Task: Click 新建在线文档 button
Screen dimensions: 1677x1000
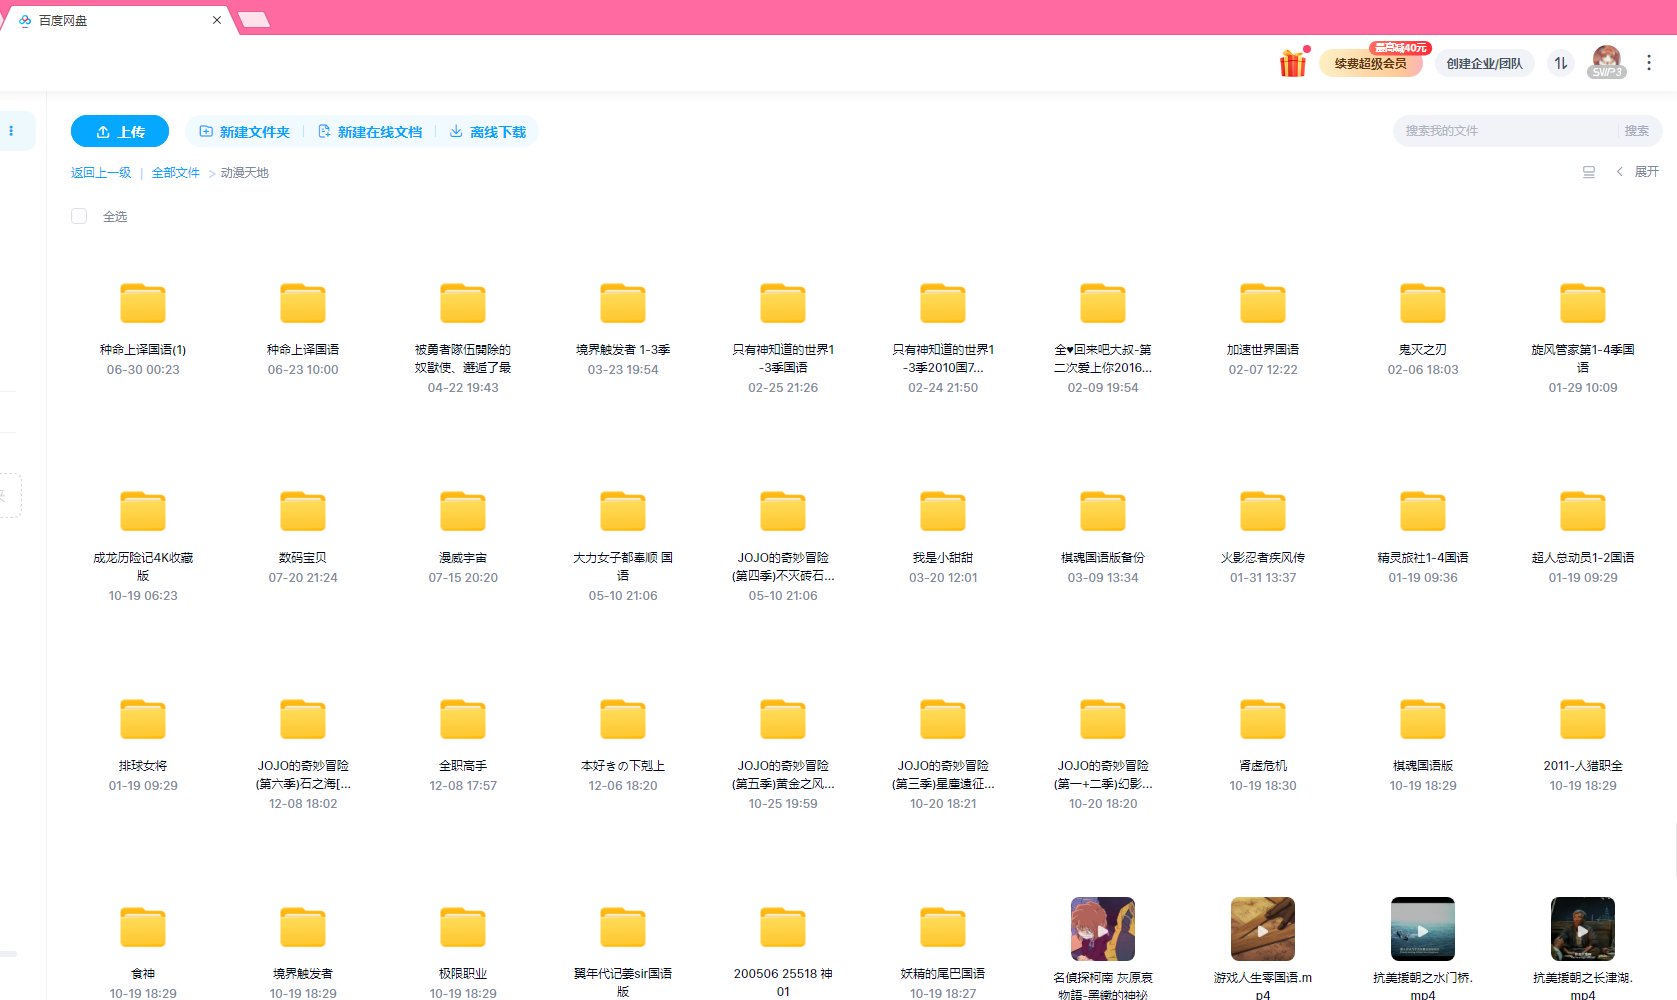Action: (x=370, y=131)
